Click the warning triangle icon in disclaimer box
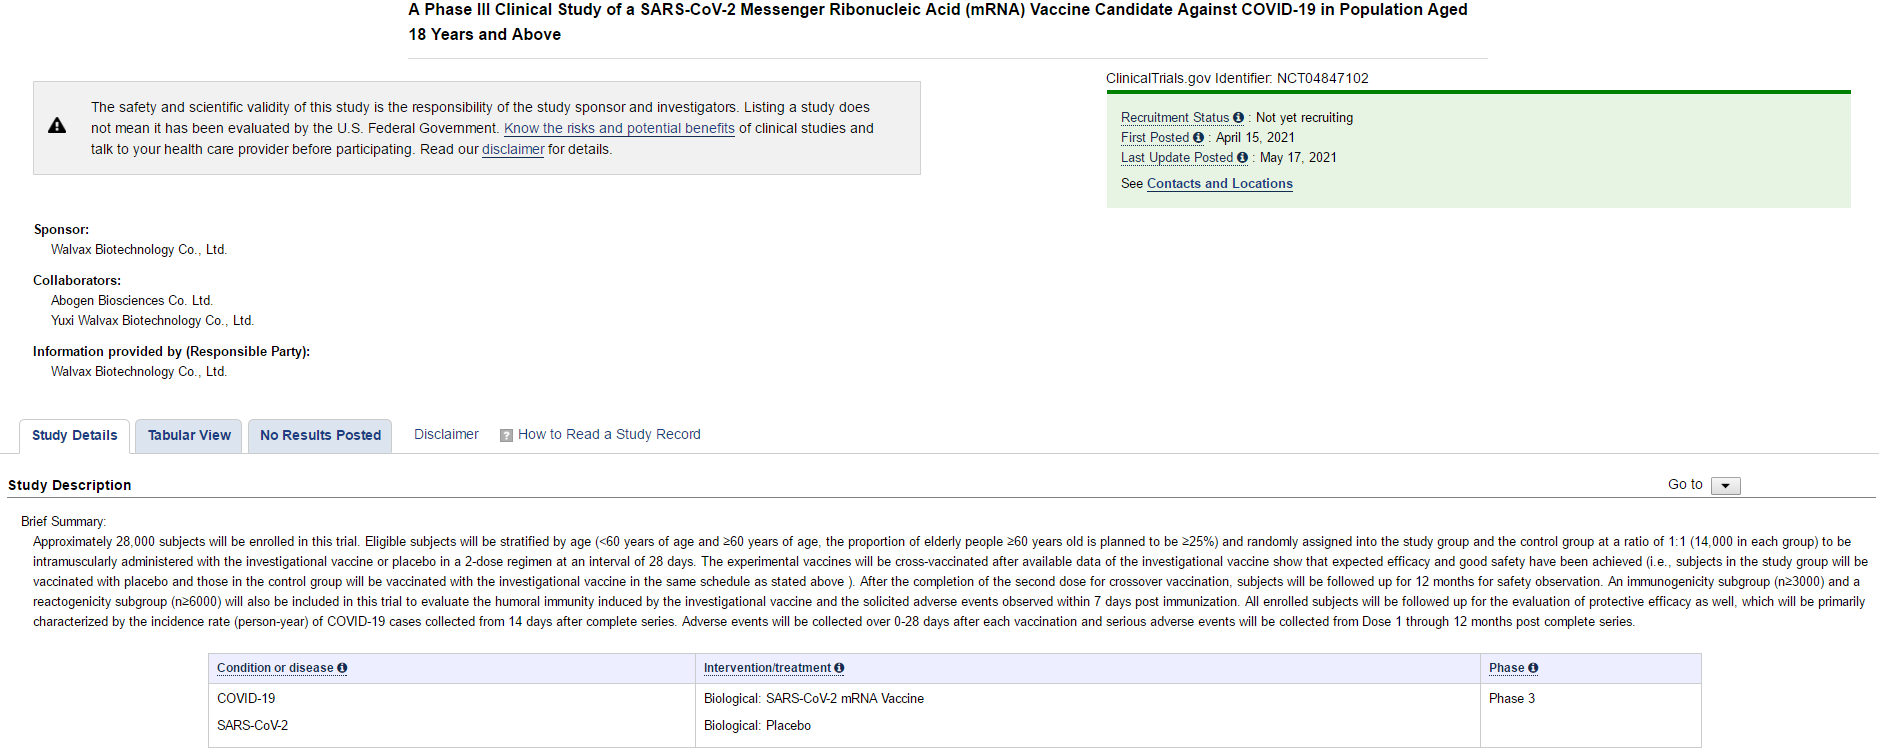The image size is (1879, 752). pos(57,126)
